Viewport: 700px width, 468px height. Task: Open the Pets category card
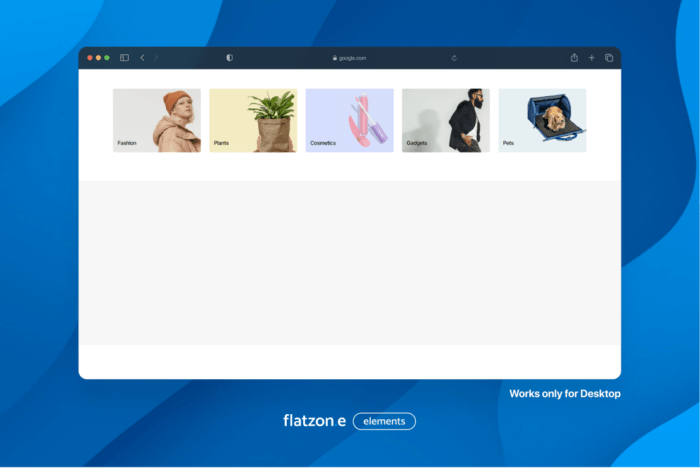542,120
